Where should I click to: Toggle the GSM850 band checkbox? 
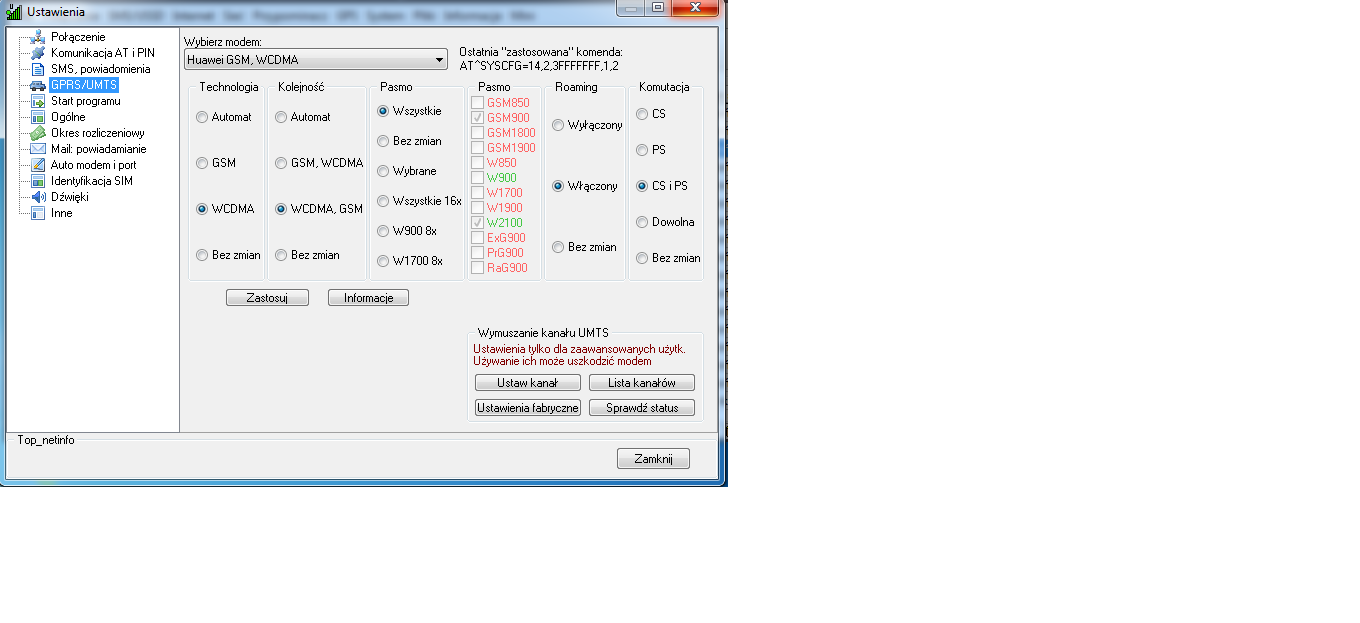pos(478,103)
